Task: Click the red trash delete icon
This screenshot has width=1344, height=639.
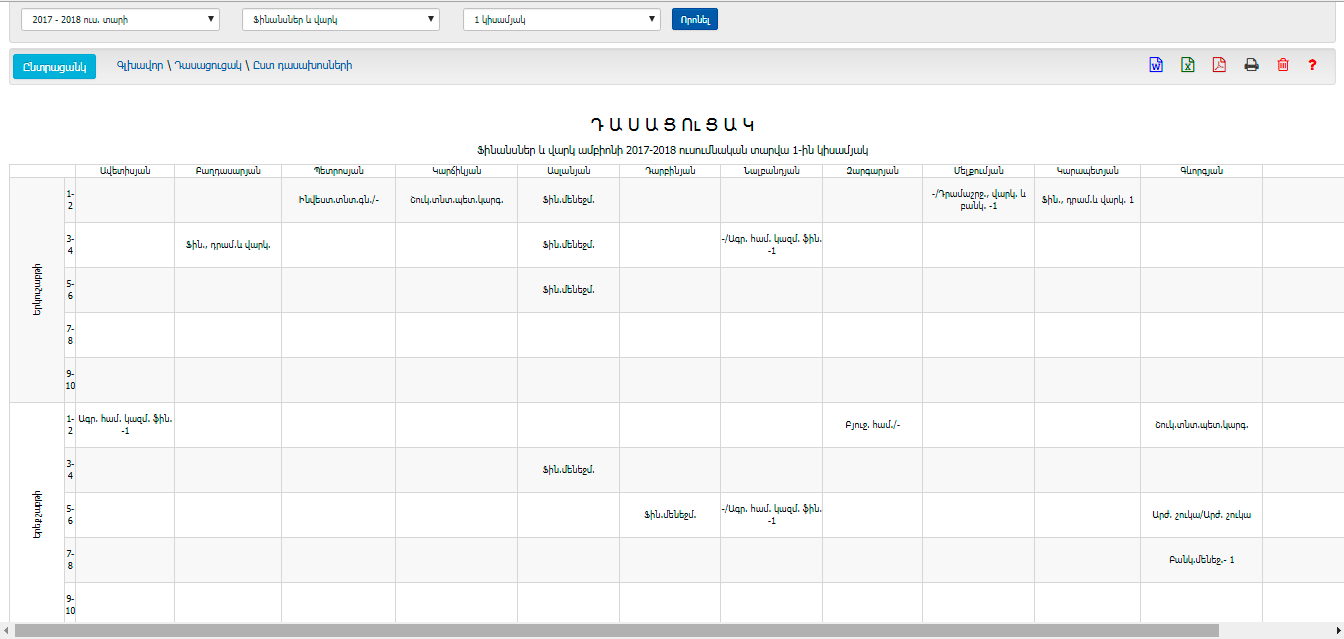Action: (x=1283, y=65)
